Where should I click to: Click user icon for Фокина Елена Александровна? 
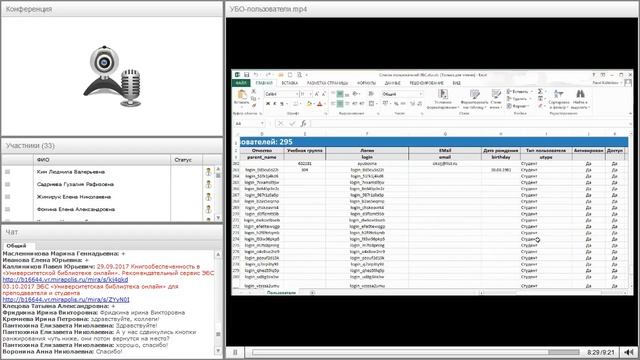point(208,209)
